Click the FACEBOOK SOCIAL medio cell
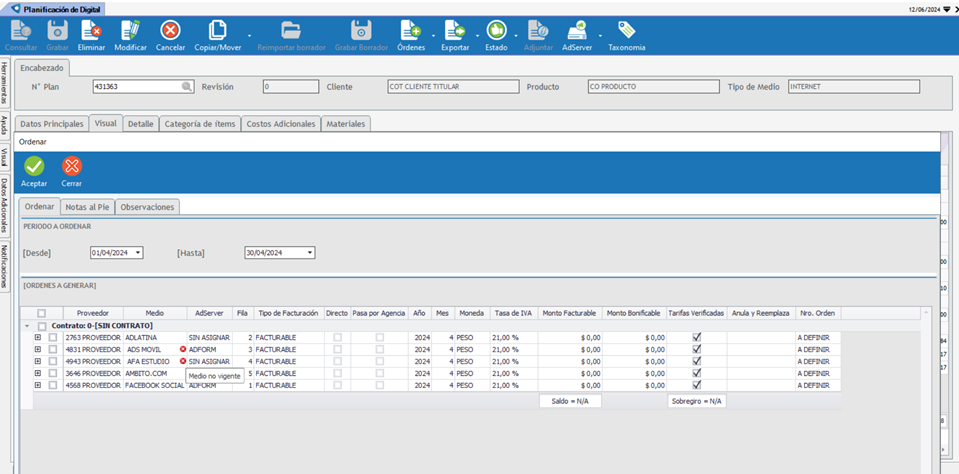The height and width of the screenshot is (474, 959). pos(155,385)
